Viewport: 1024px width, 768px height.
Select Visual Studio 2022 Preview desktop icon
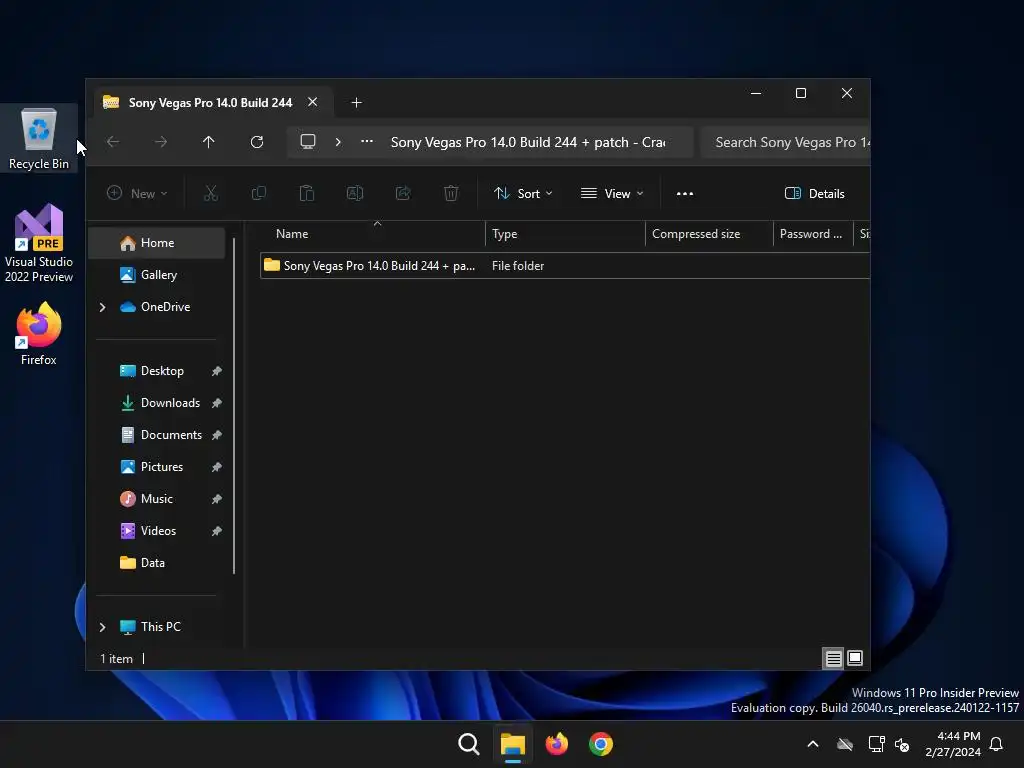click(x=39, y=243)
